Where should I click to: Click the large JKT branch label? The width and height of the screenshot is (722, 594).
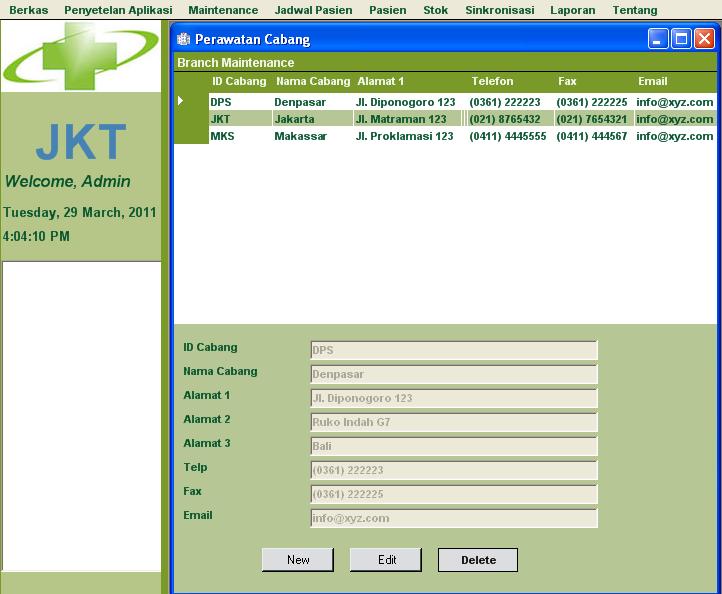(x=81, y=141)
